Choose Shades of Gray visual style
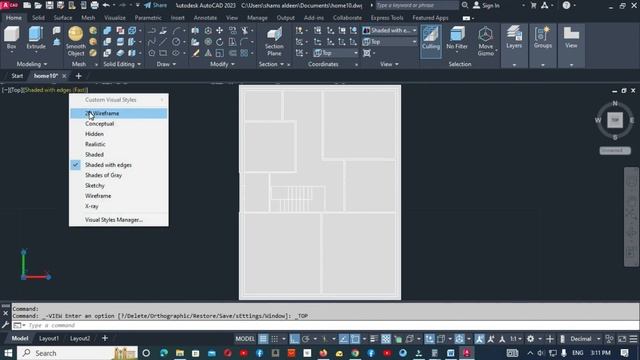Viewport: 640px width, 360px height. tap(118, 175)
